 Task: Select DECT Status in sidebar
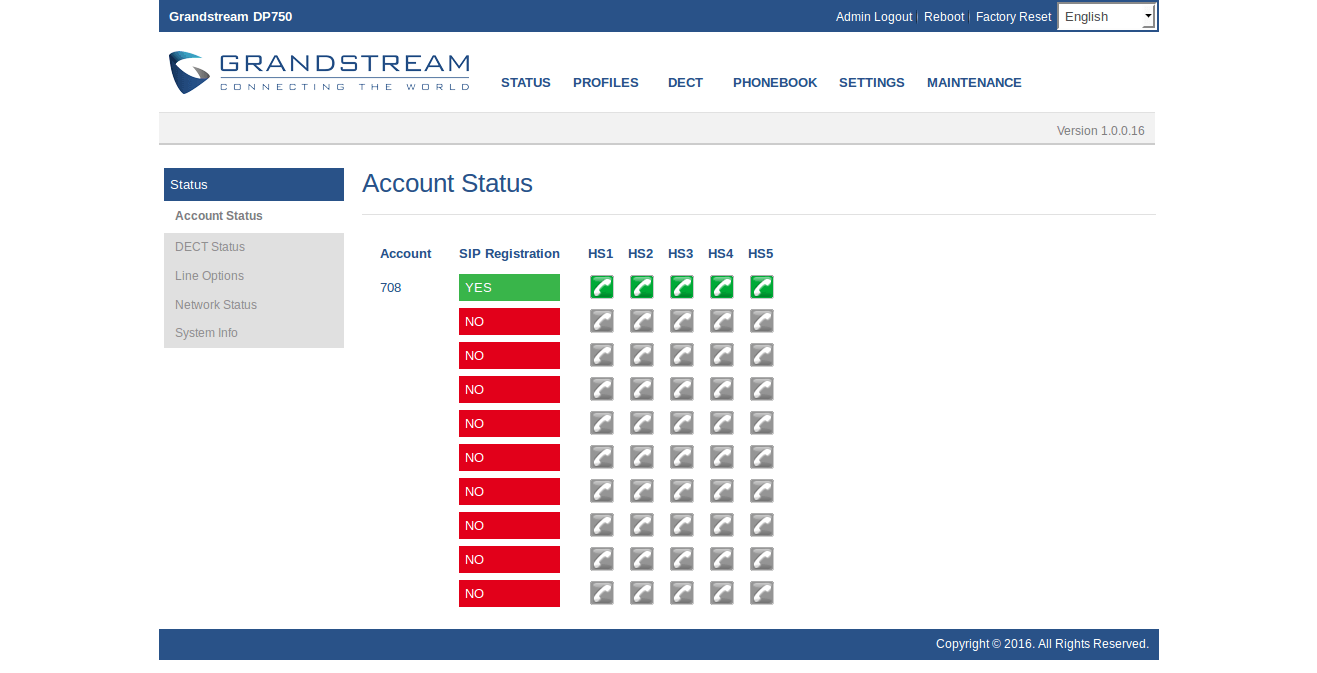[x=210, y=247]
